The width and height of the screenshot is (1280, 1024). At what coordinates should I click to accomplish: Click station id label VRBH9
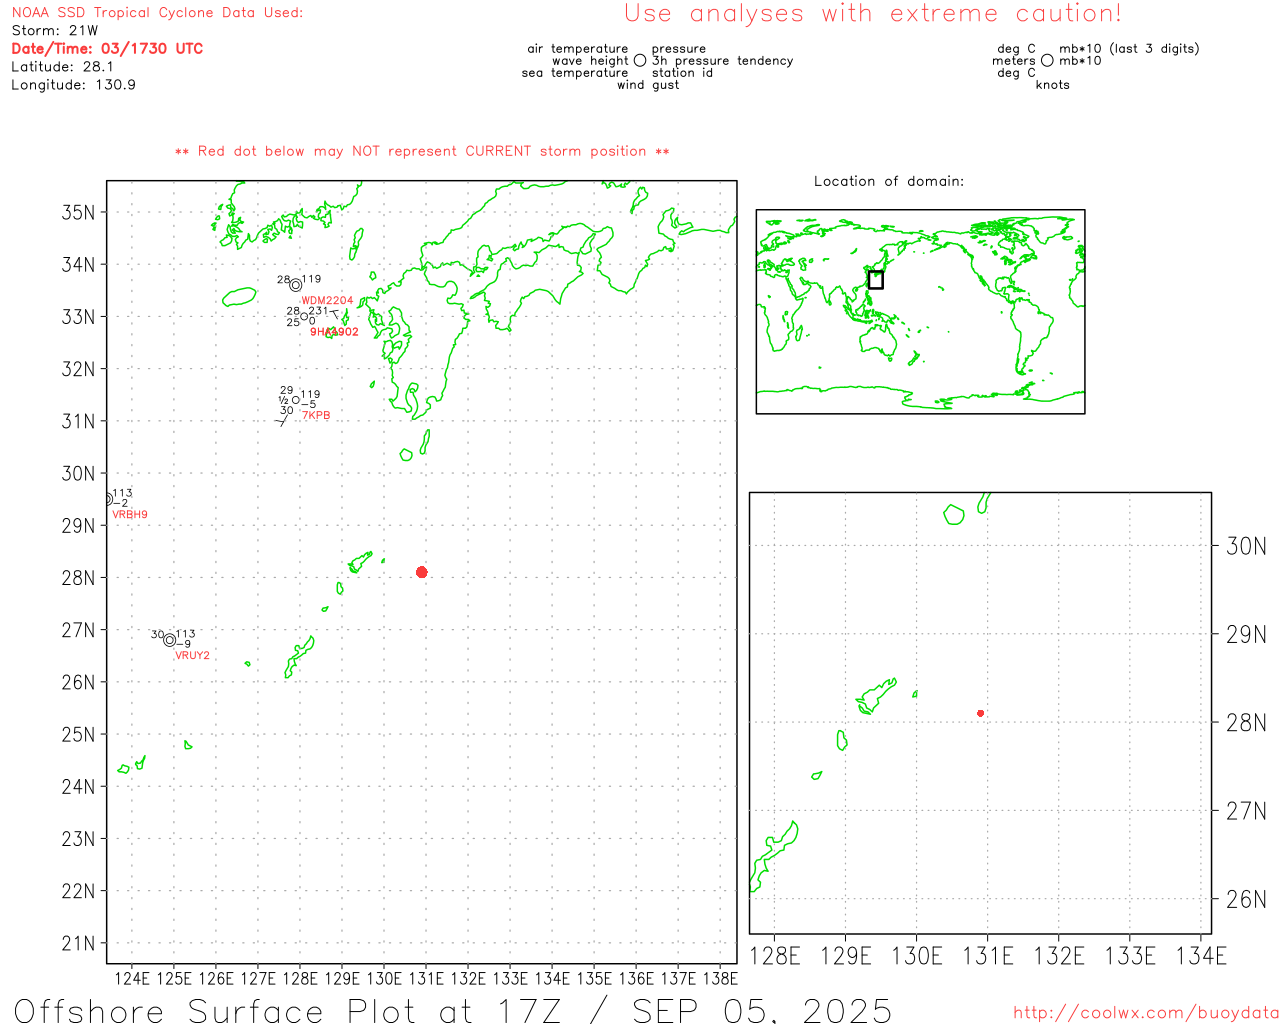[x=130, y=514]
